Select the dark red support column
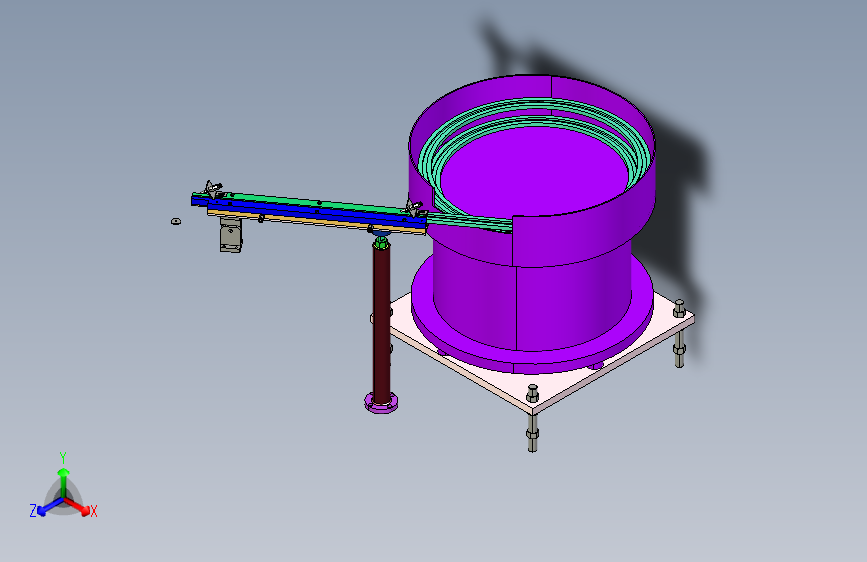Screen dimensions: 867x562 (x=381, y=324)
